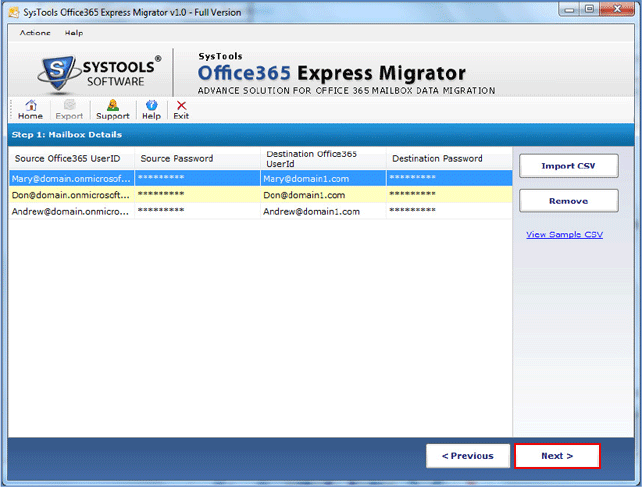
Task: Click the SysTools app icon in title bar
Action: [x=14, y=12]
